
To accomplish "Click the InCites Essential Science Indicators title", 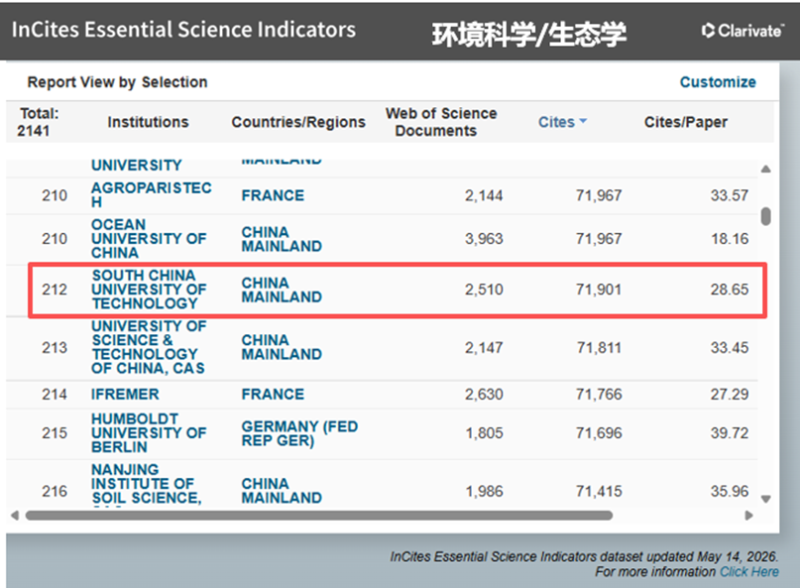I will 184,30.
